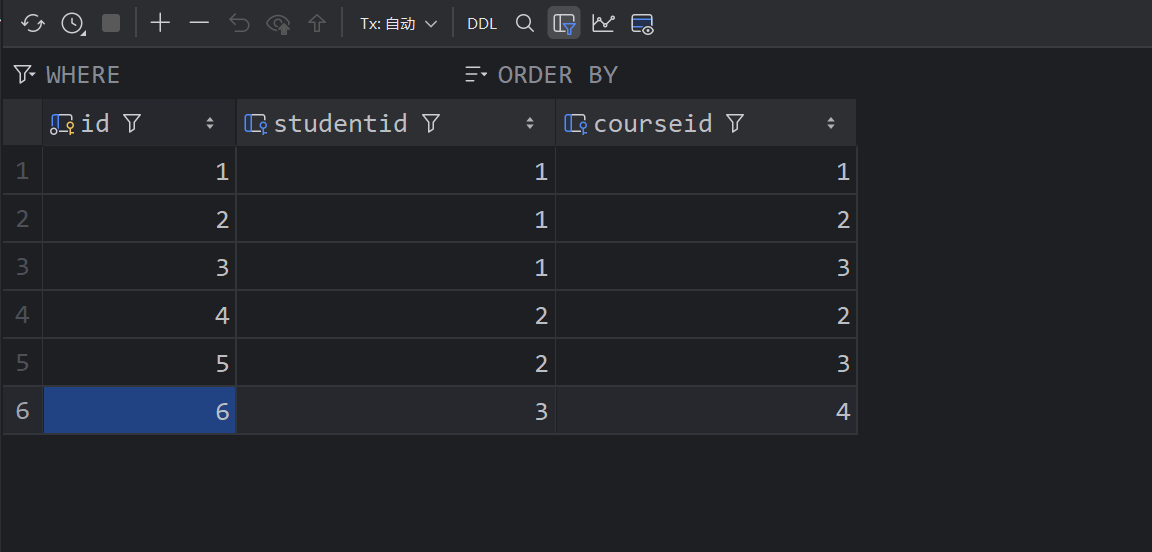Reload the table data with refresh icon

click(x=33, y=24)
